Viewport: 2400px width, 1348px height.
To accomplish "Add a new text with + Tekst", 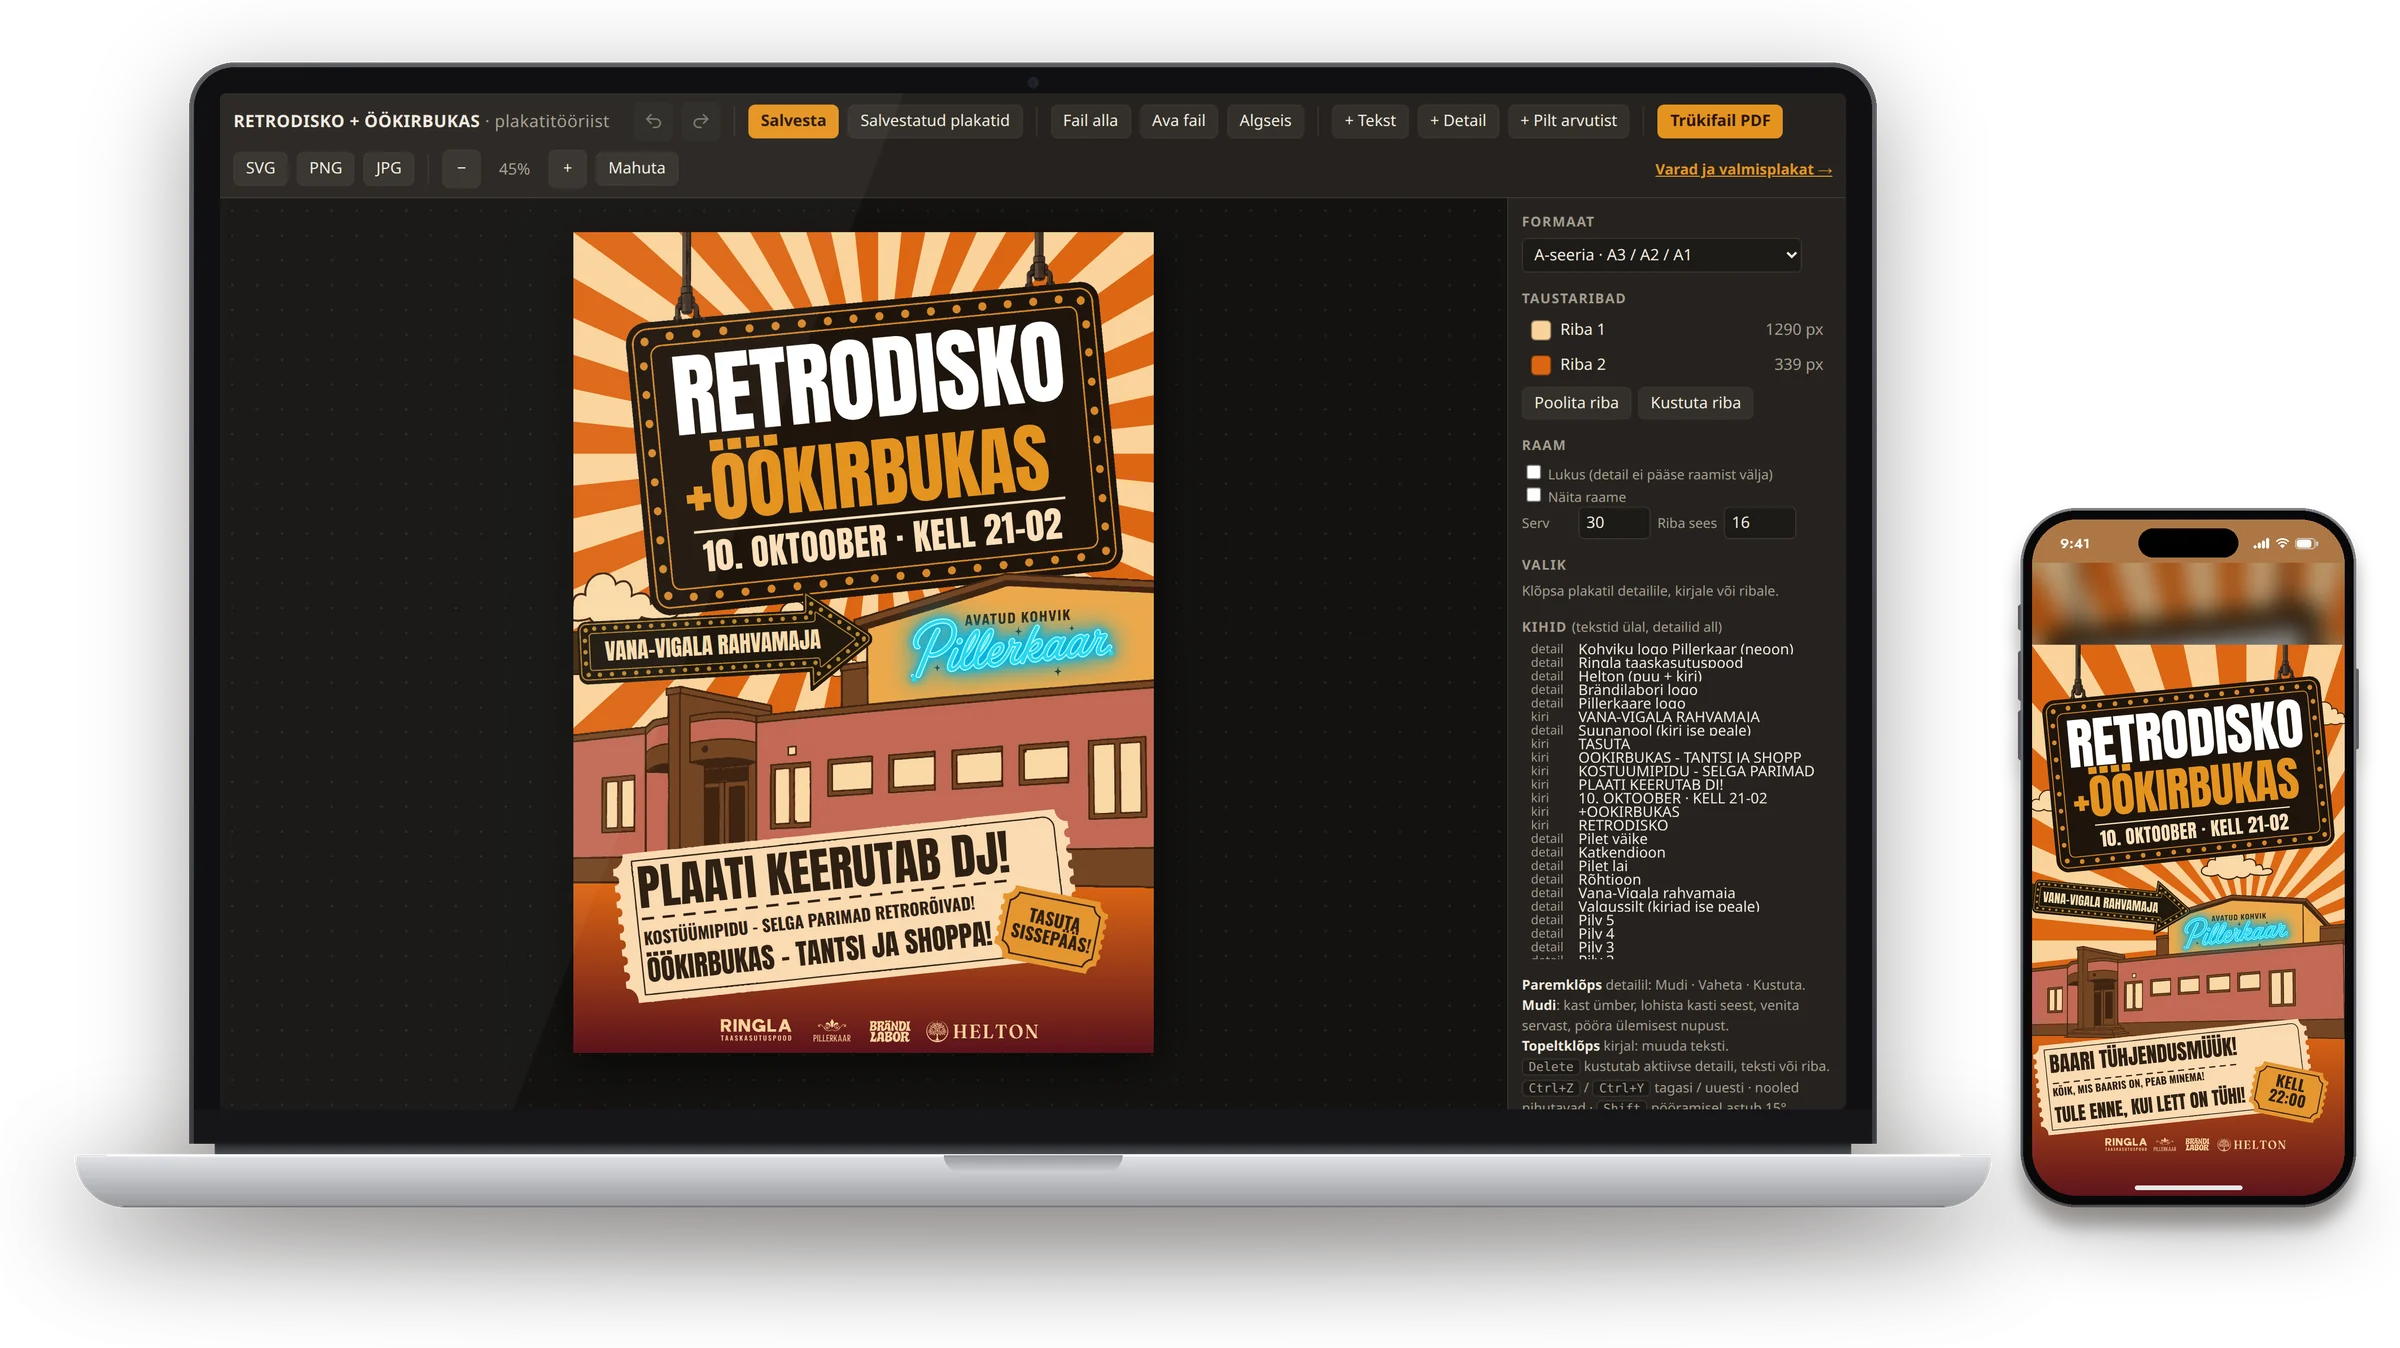I will tap(1370, 121).
